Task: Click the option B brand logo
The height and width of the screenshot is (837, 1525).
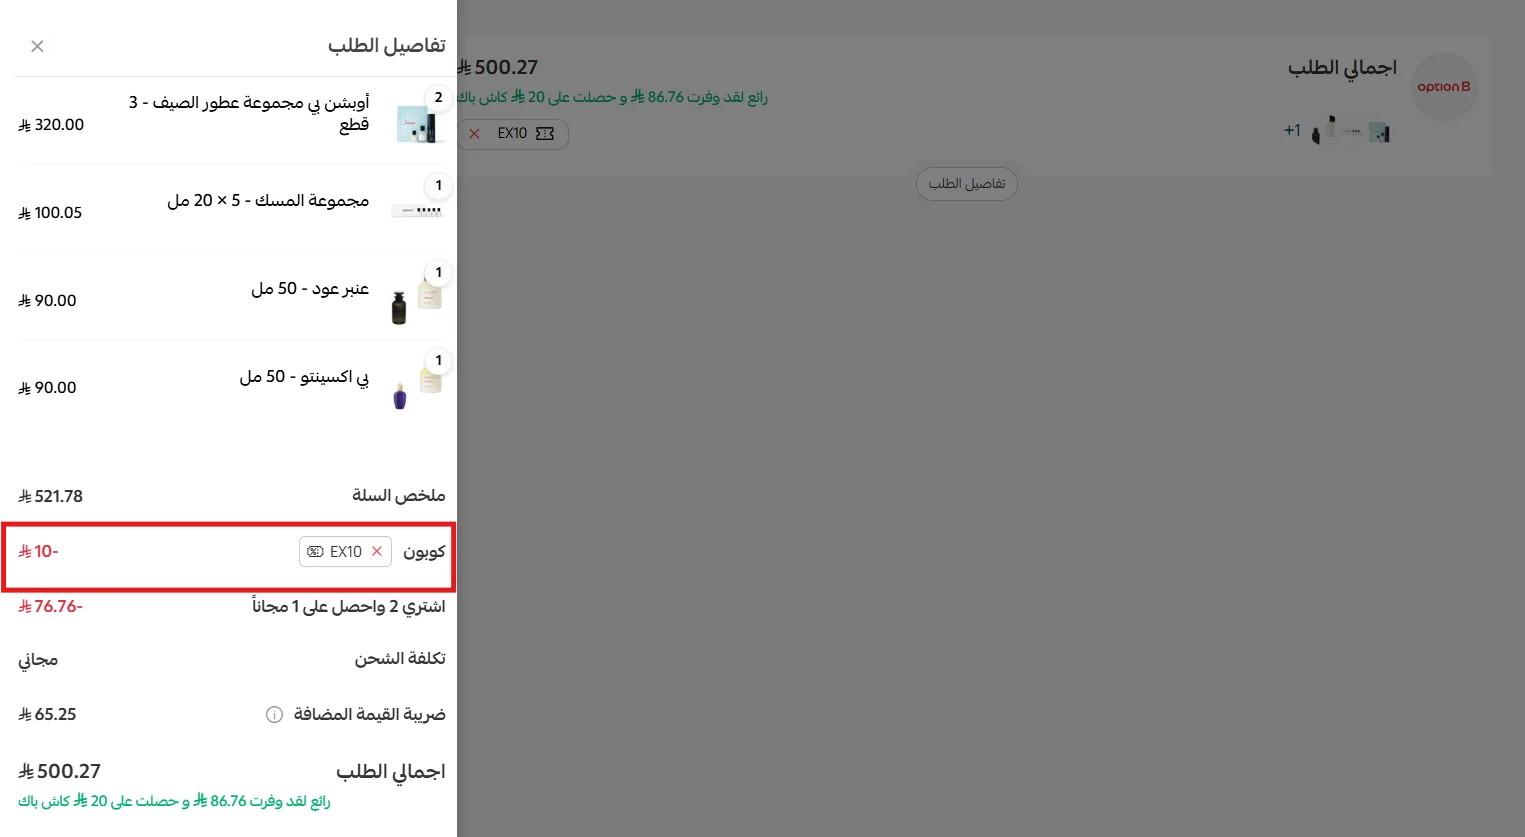Action: (1443, 87)
